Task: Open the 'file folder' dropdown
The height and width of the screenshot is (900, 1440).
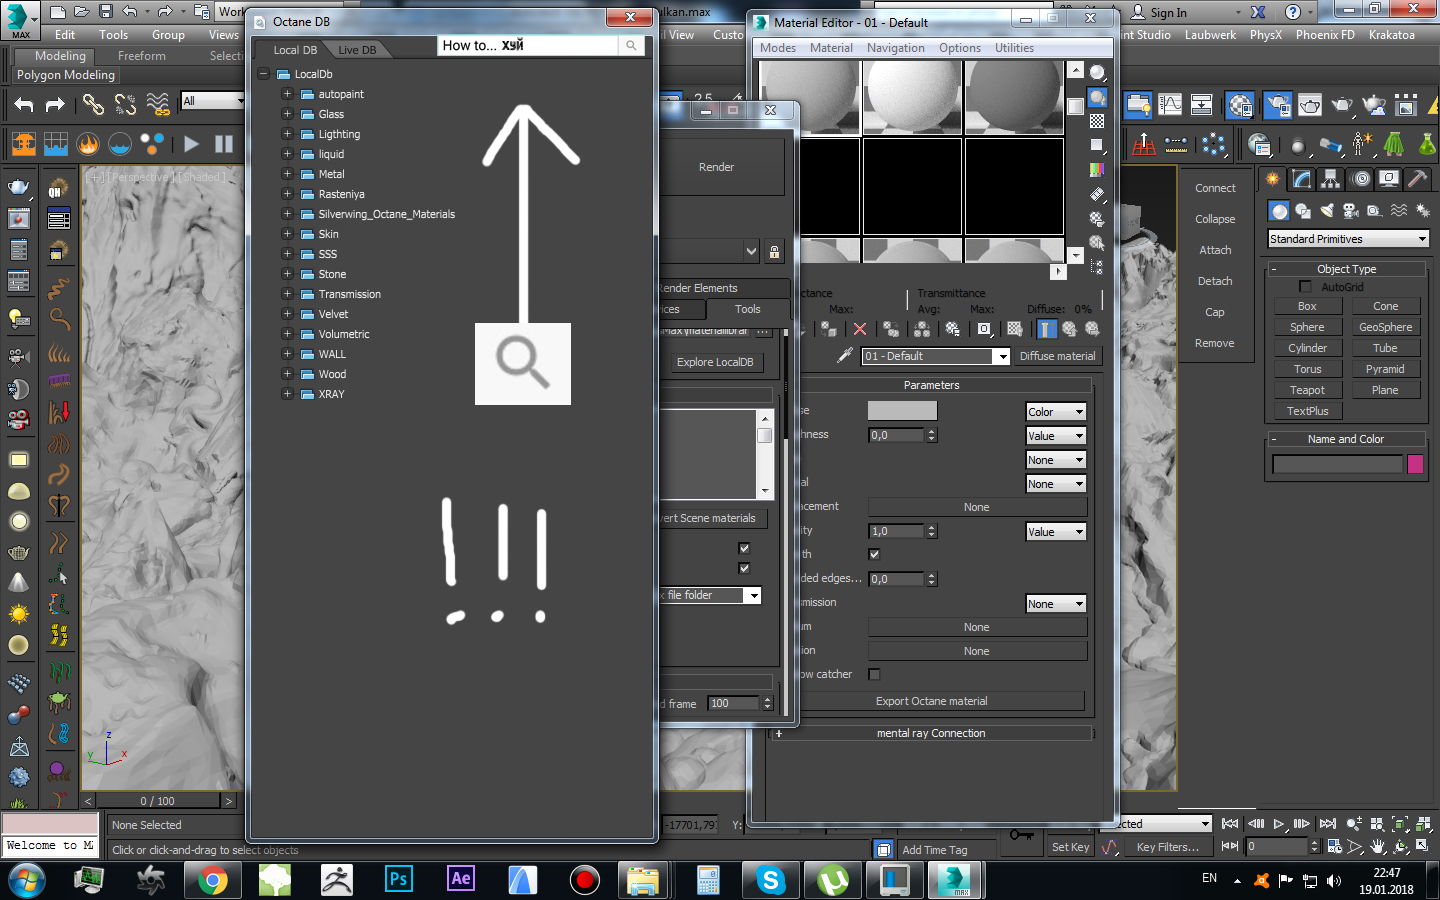Action: 711,595
